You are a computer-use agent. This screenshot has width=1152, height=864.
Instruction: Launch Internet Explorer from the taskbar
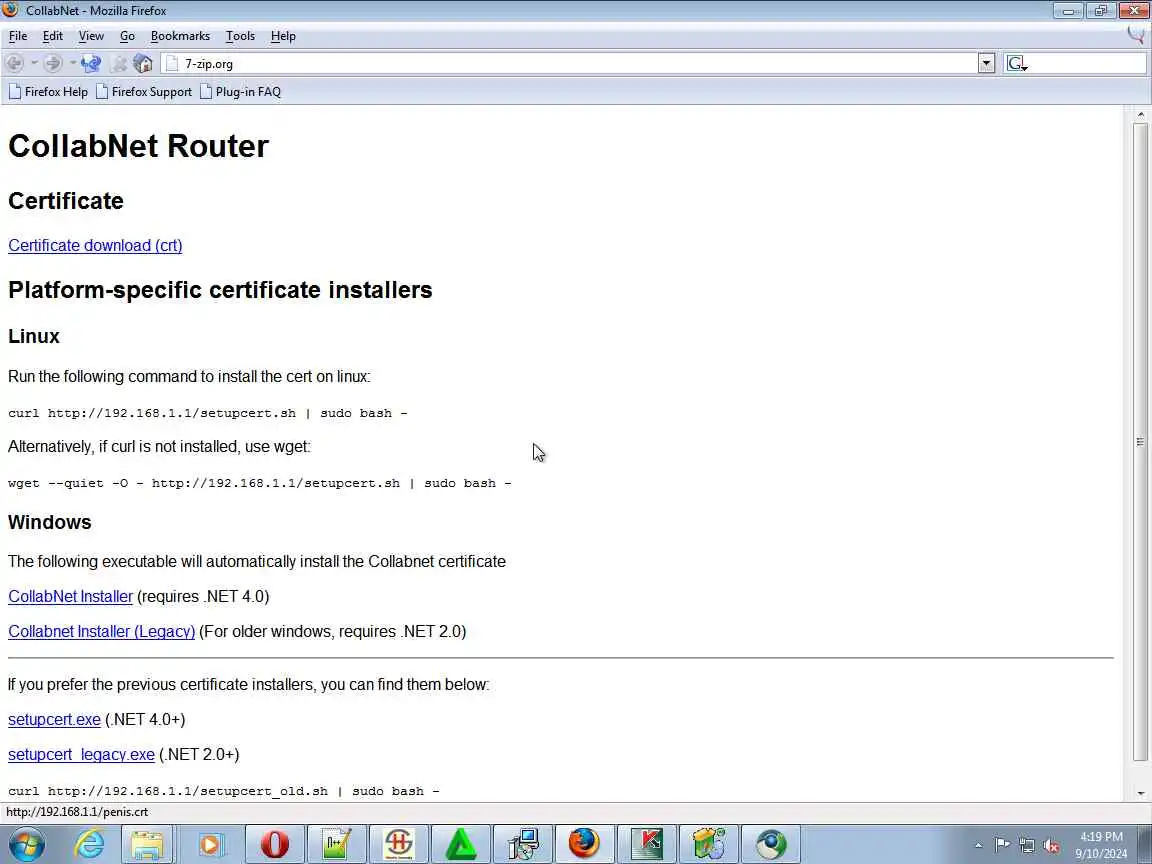[90, 844]
